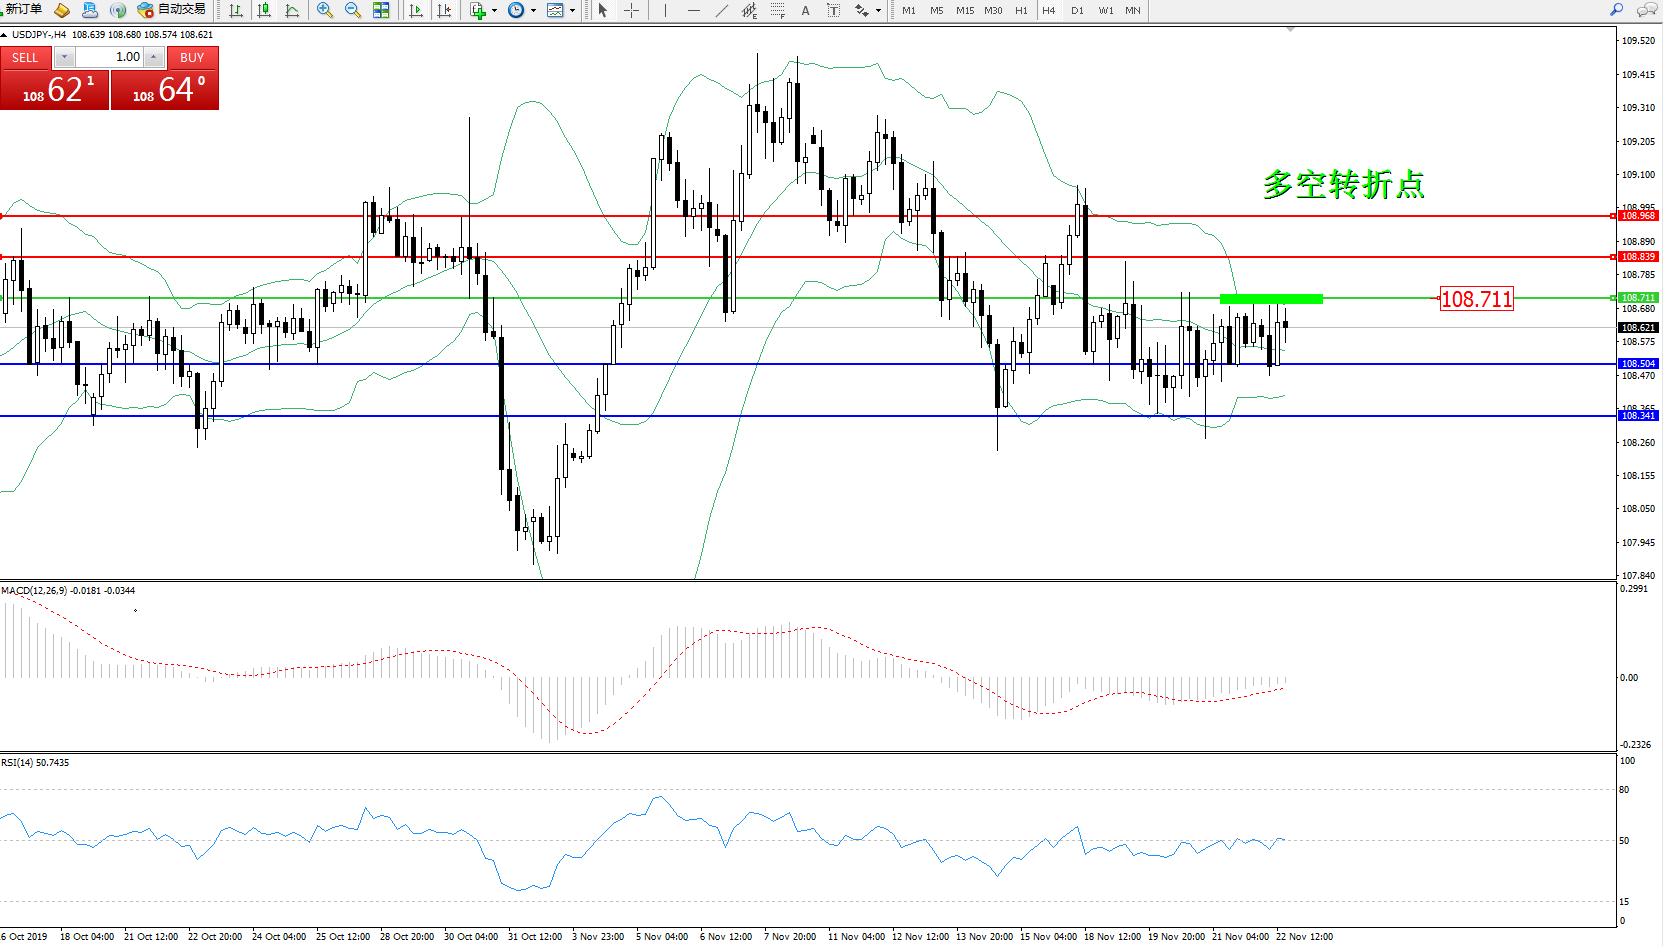Click the green rectangle marker near 108.711

(x=1271, y=298)
